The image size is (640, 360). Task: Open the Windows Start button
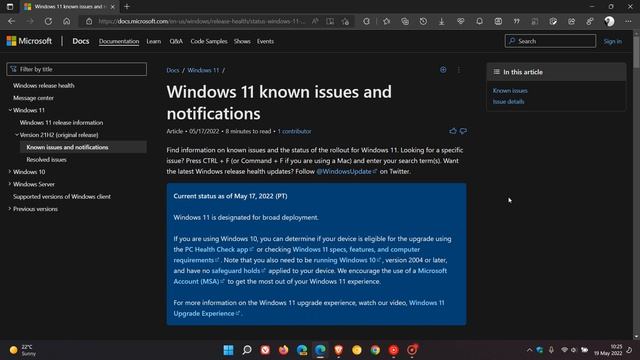pyautogui.click(x=229, y=350)
